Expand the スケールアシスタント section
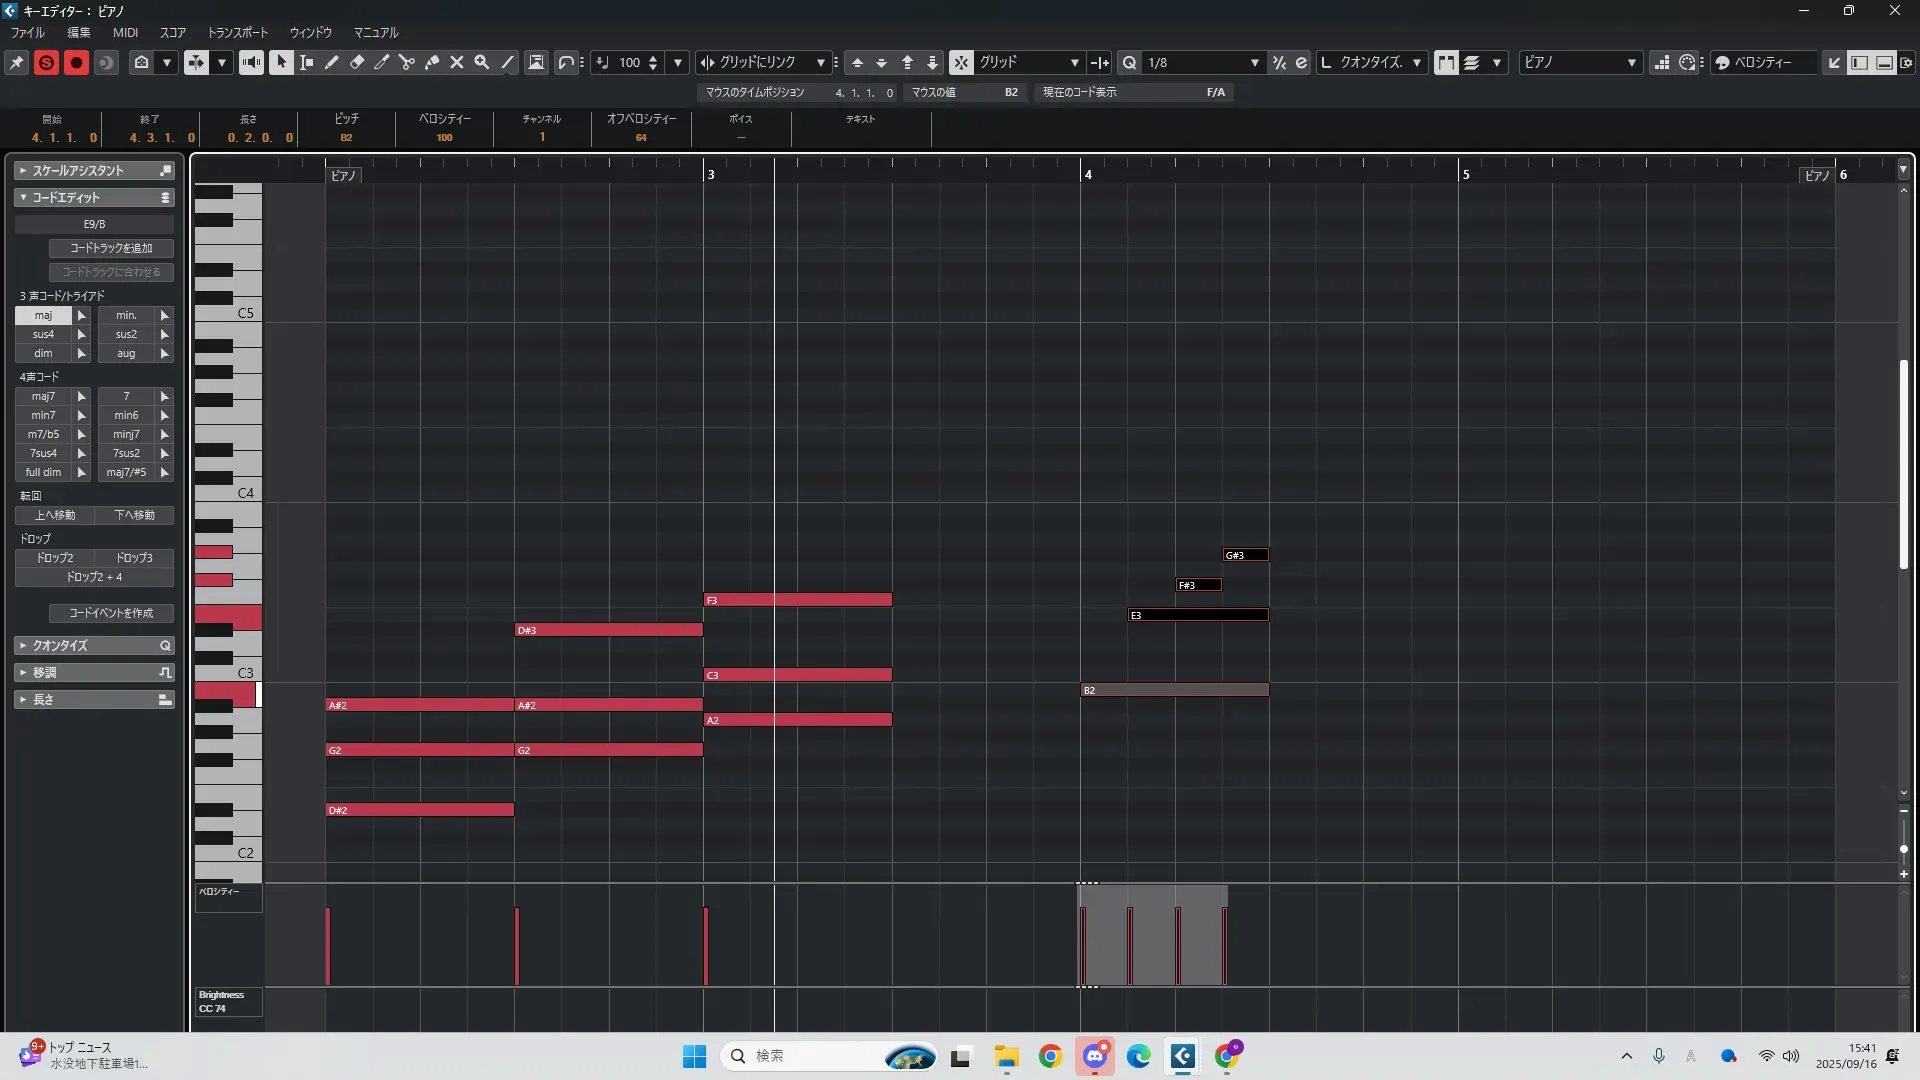 [x=94, y=171]
